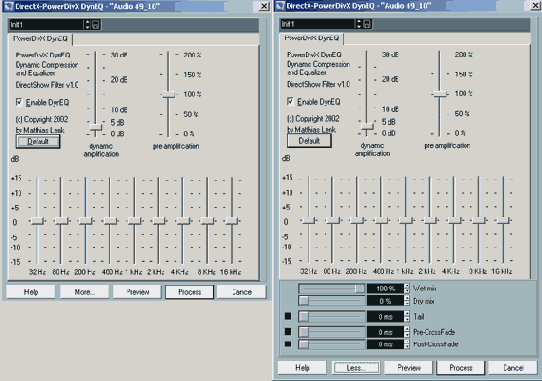This screenshot has height=381, width=542.
Task: Click the 1 kHz band slider in left window
Action: 134,221
